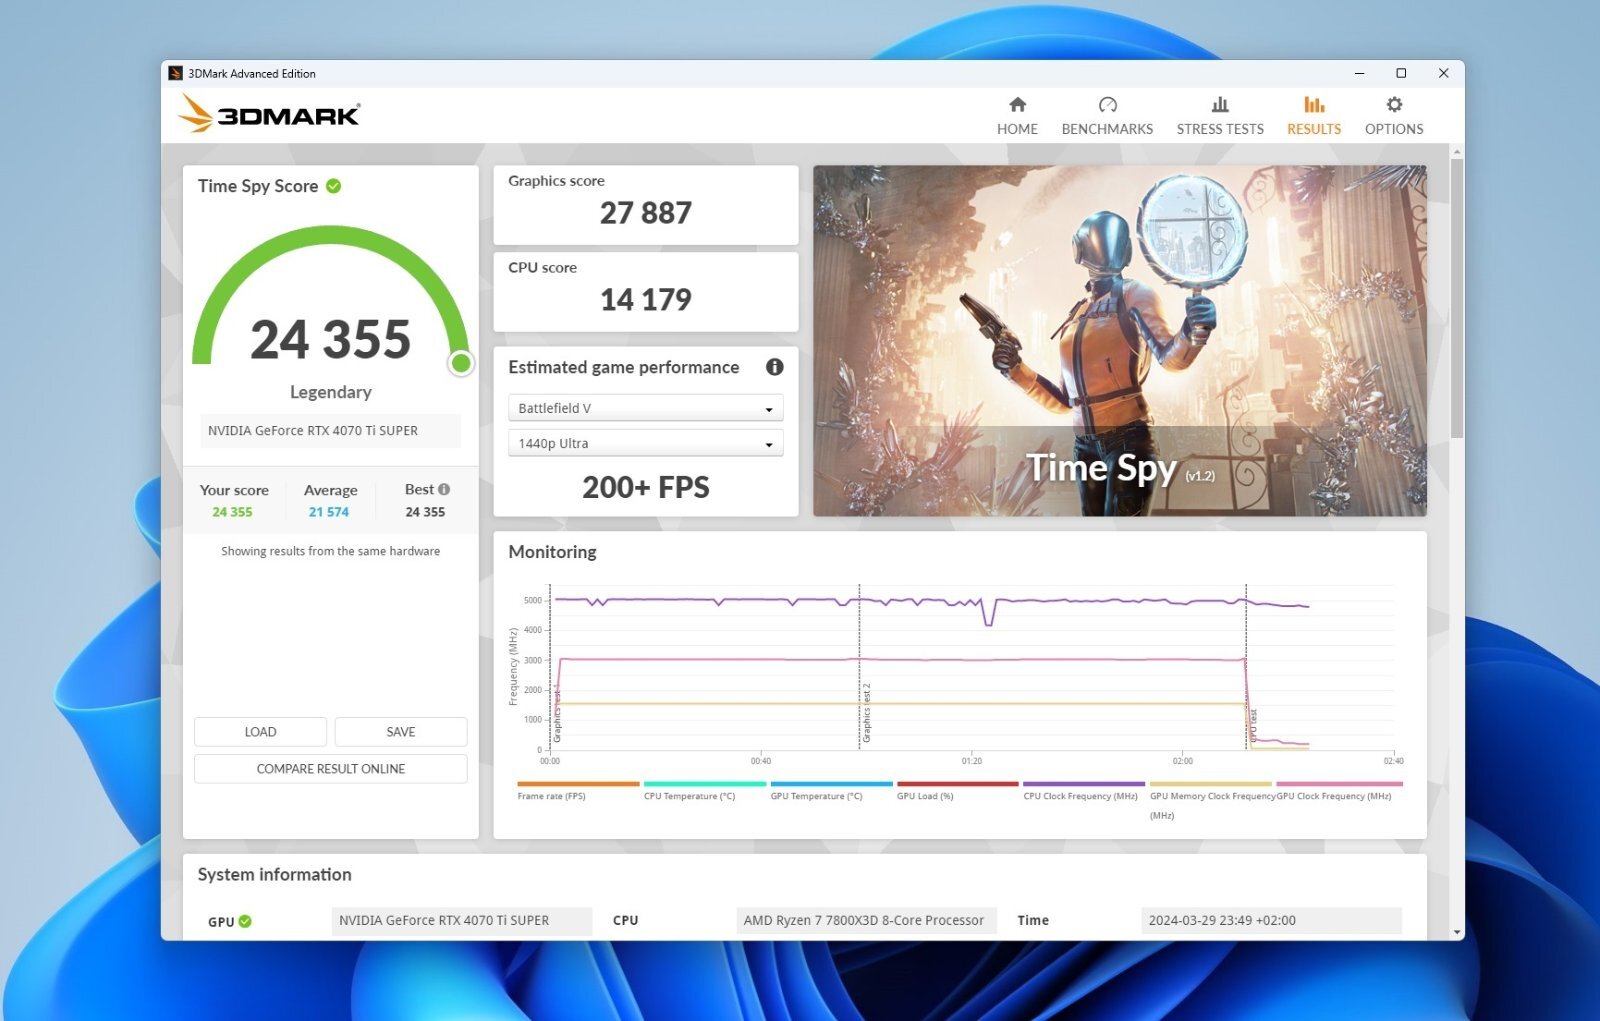Click the System information heading

point(275,875)
